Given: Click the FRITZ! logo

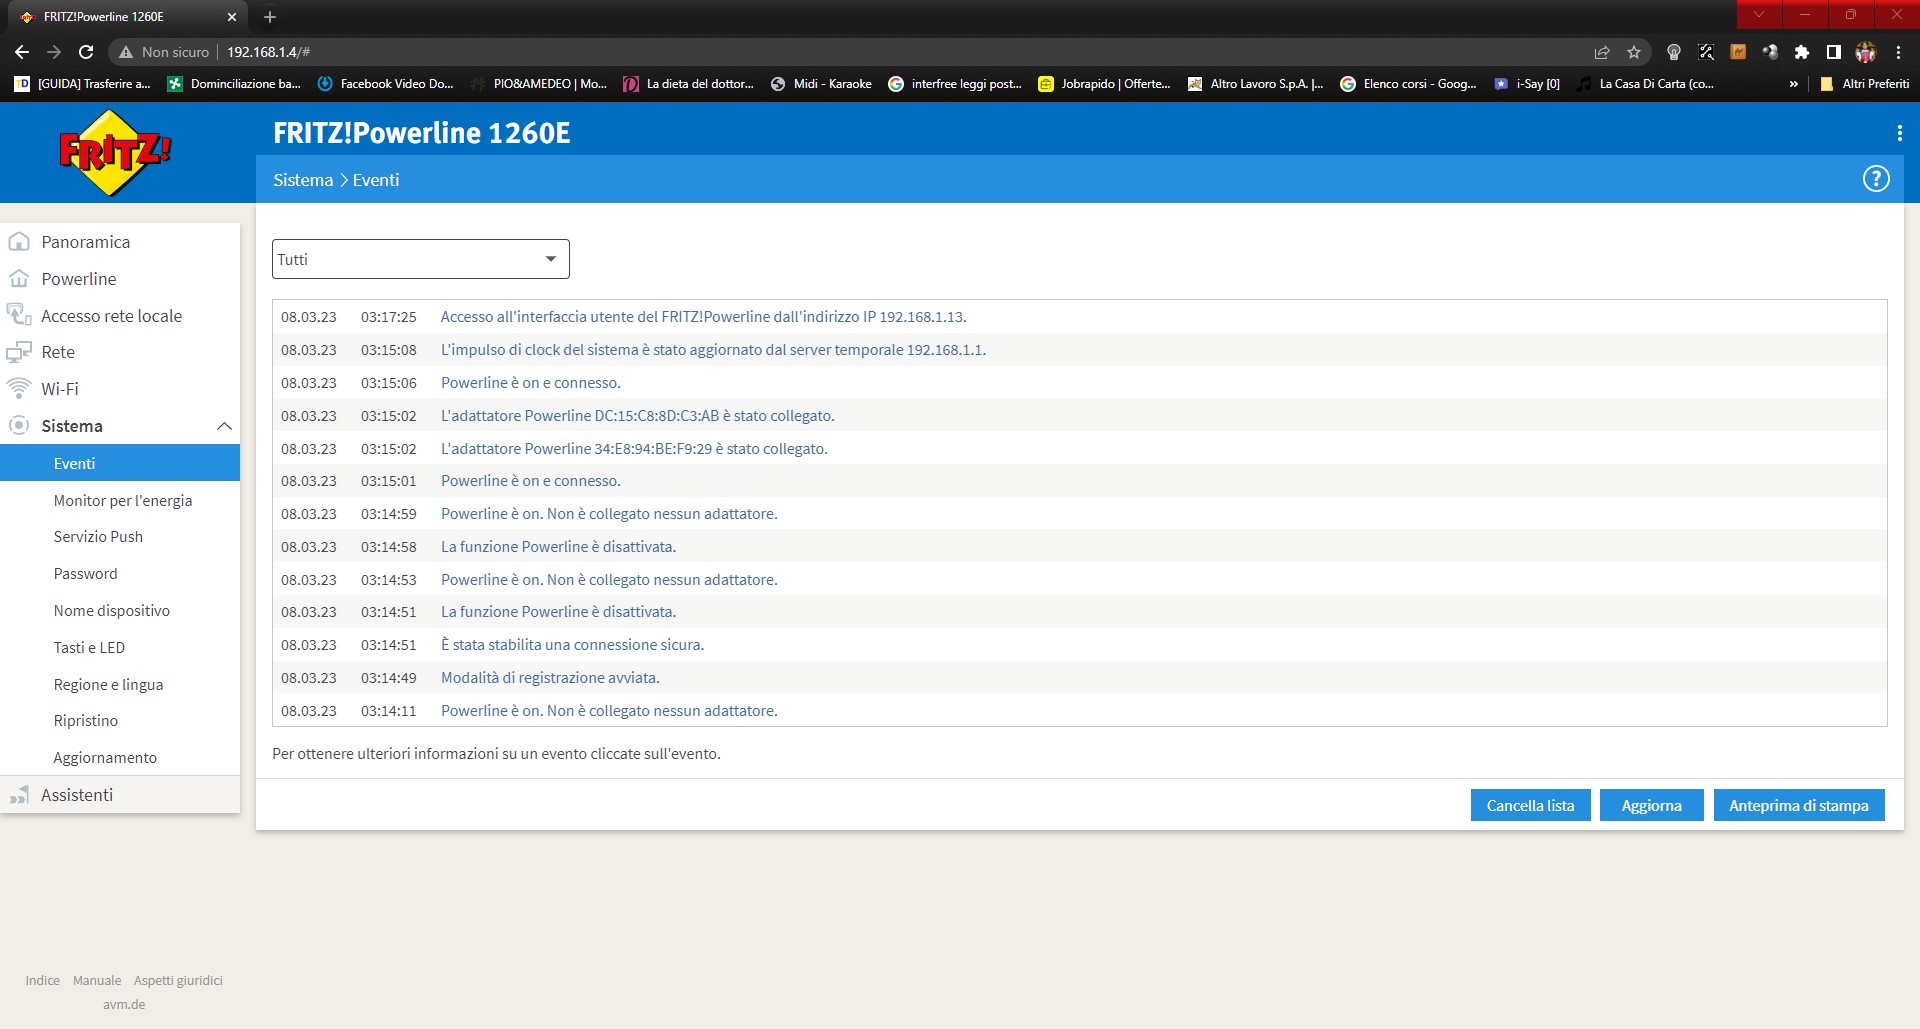Looking at the screenshot, I should (x=116, y=153).
